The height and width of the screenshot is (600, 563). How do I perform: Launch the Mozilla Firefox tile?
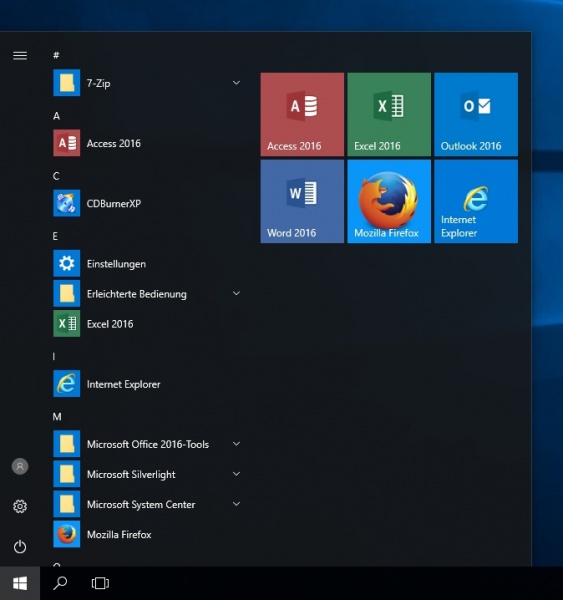389,201
